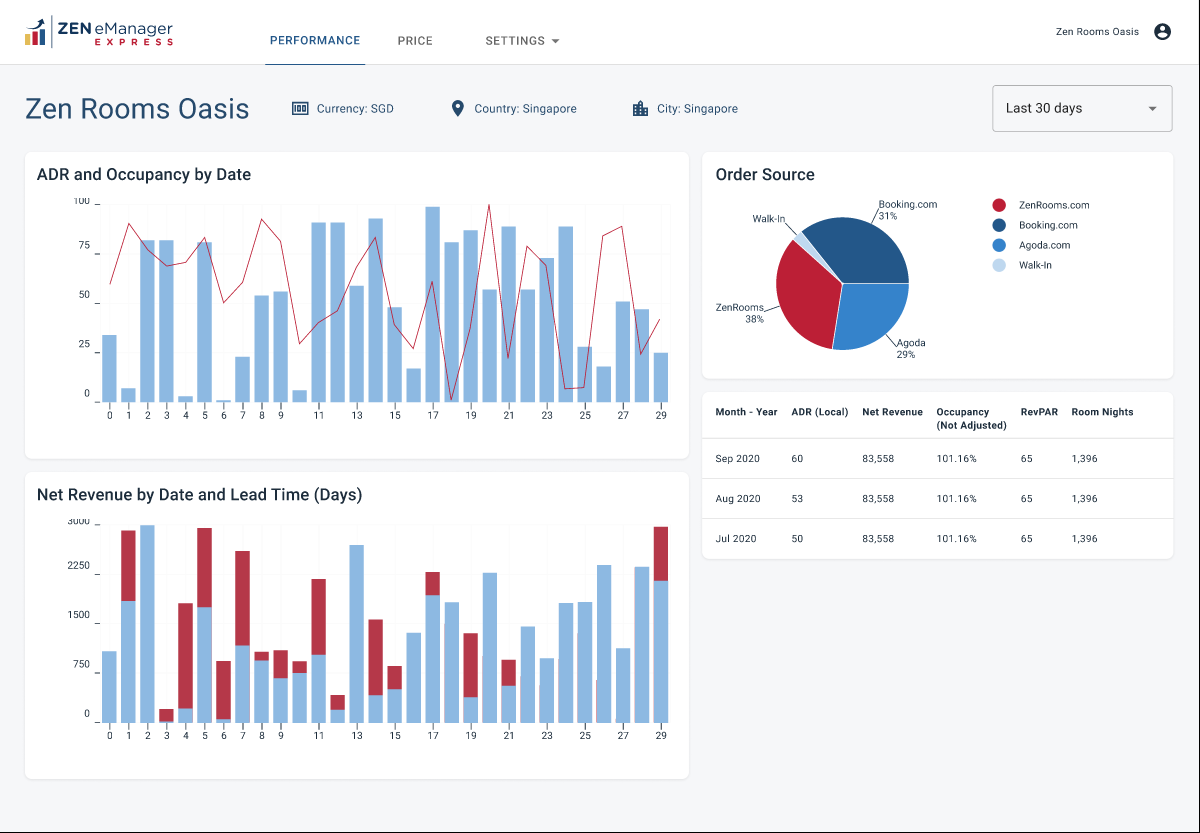Click the Occupancy (Not Adjusted) column header
The height and width of the screenshot is (833, 1200).
click(x=971, y=418)
